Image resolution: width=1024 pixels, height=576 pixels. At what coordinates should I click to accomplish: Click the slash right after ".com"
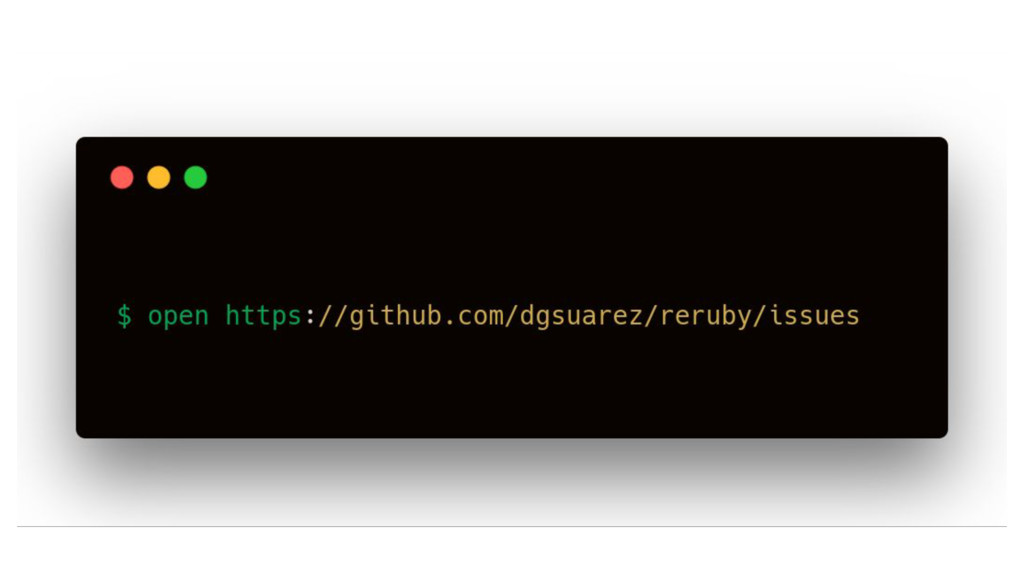click(511, 316)
